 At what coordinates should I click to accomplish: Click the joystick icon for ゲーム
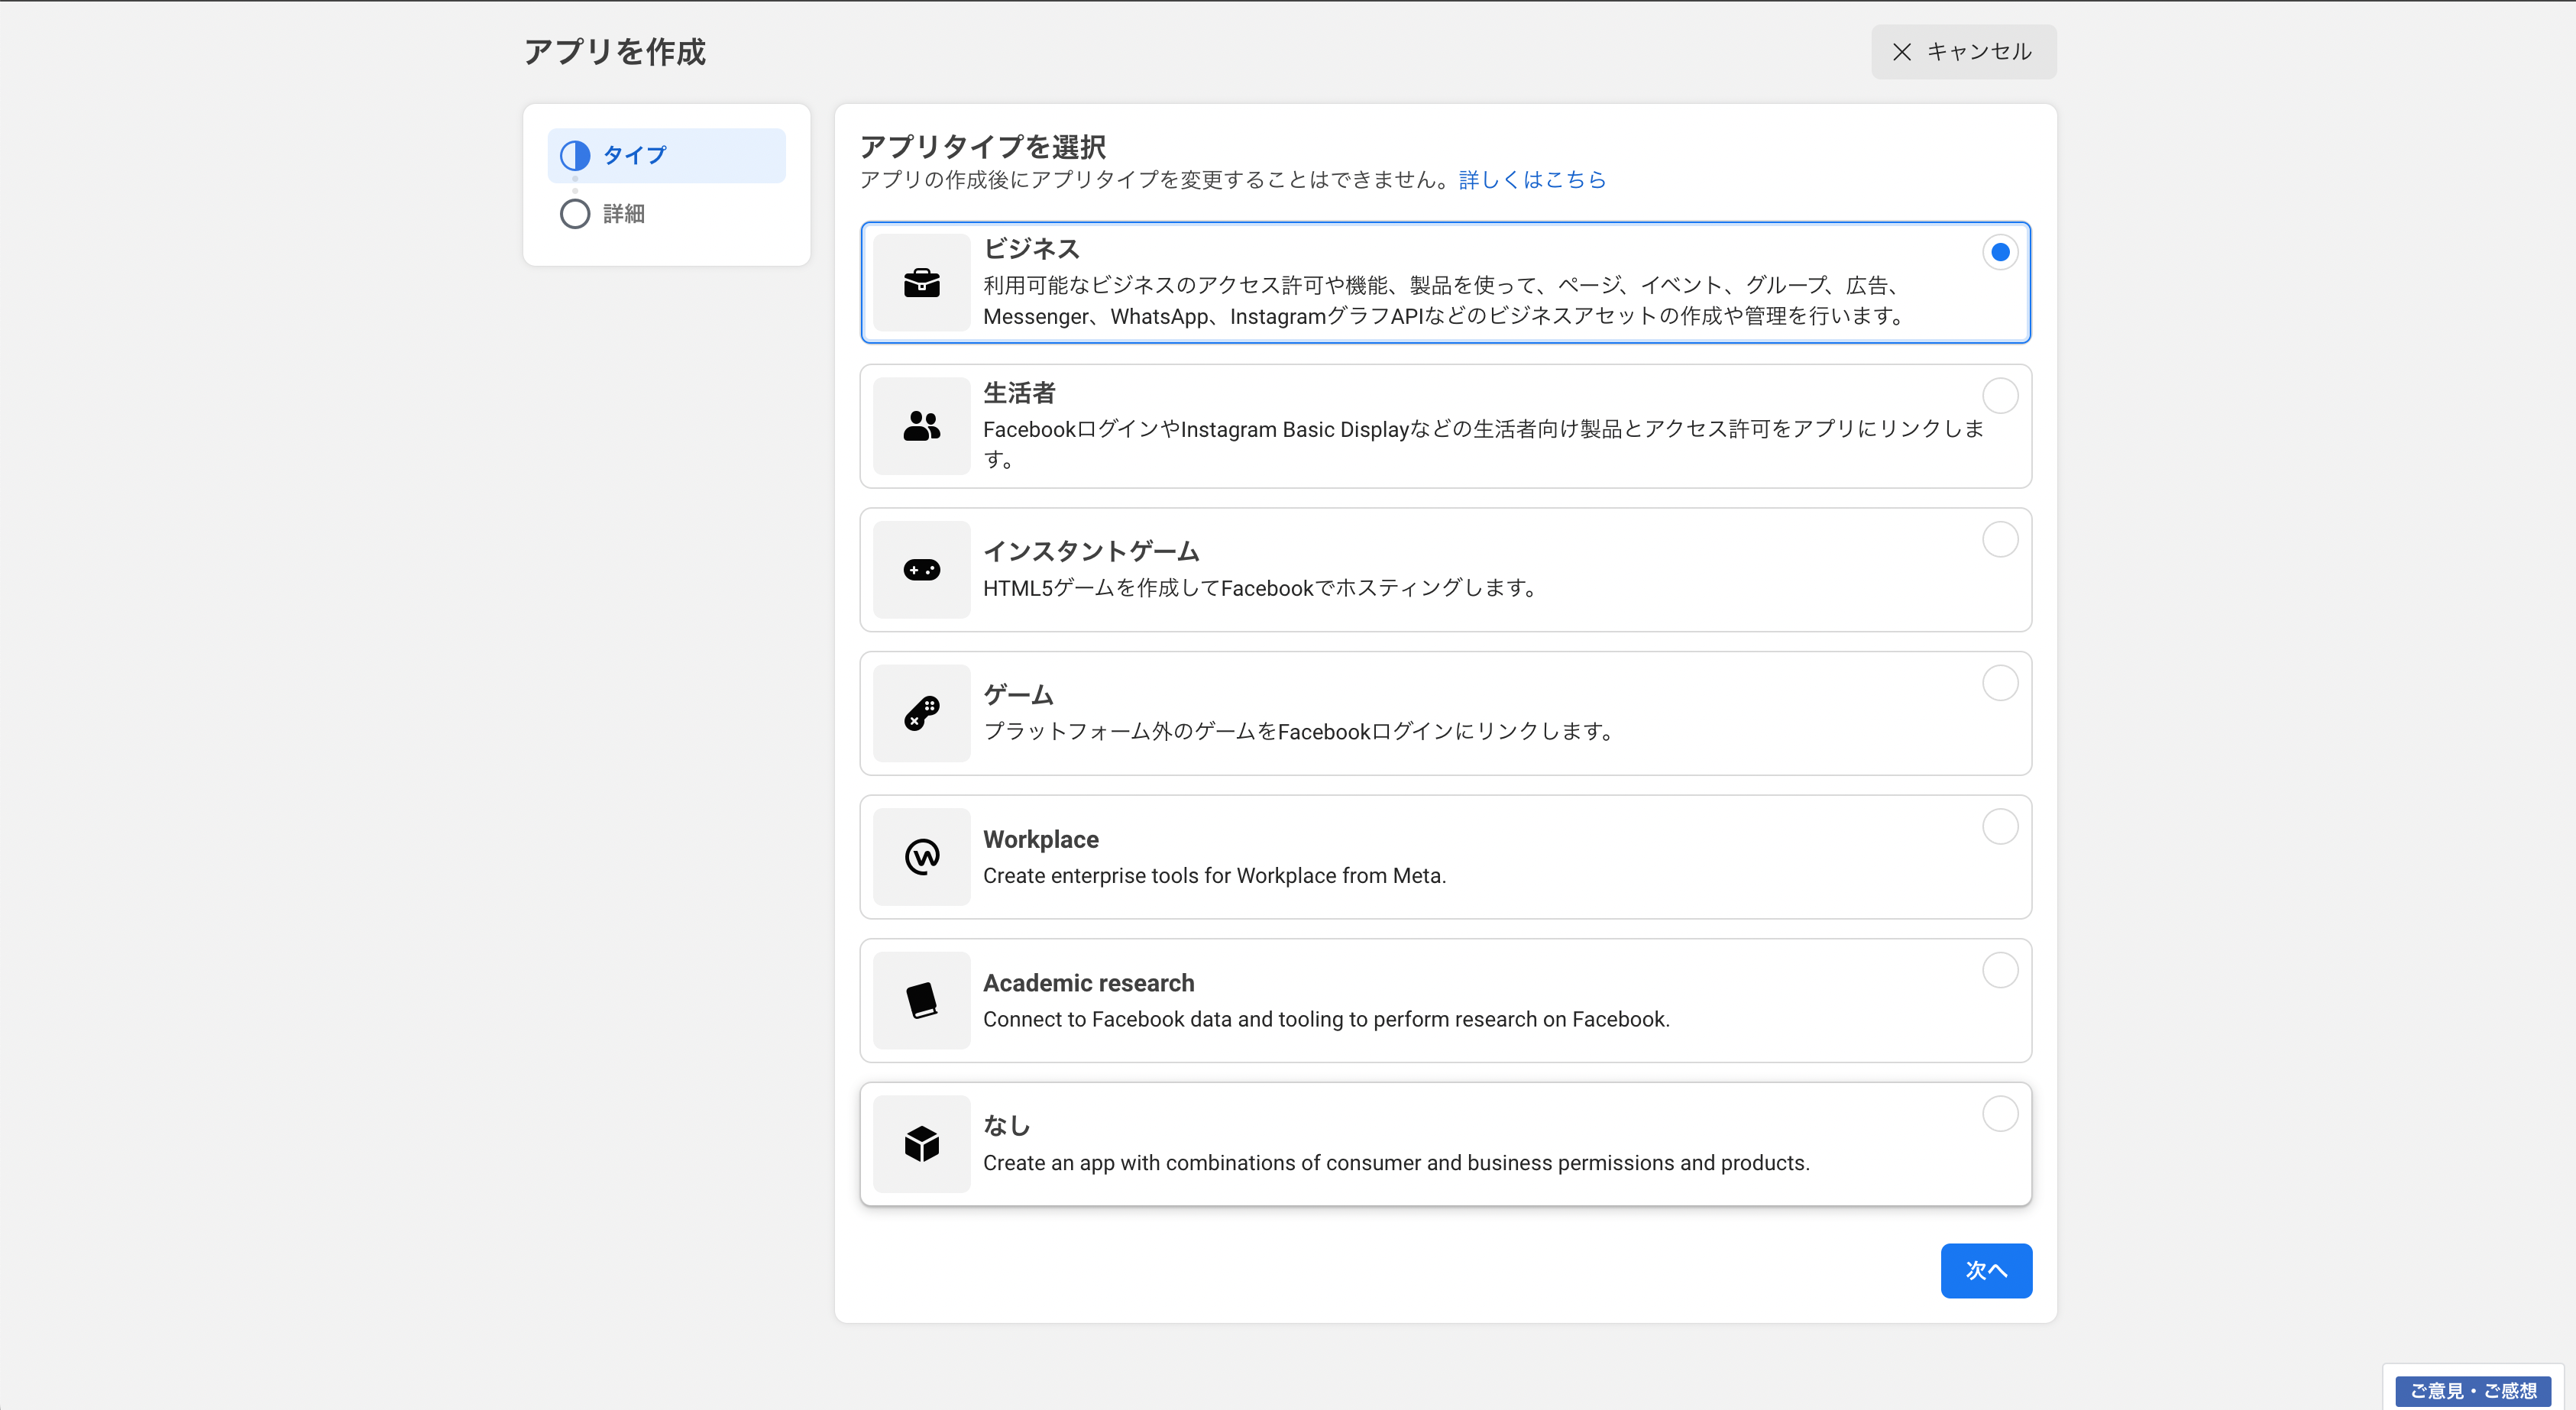pos(921,713)
